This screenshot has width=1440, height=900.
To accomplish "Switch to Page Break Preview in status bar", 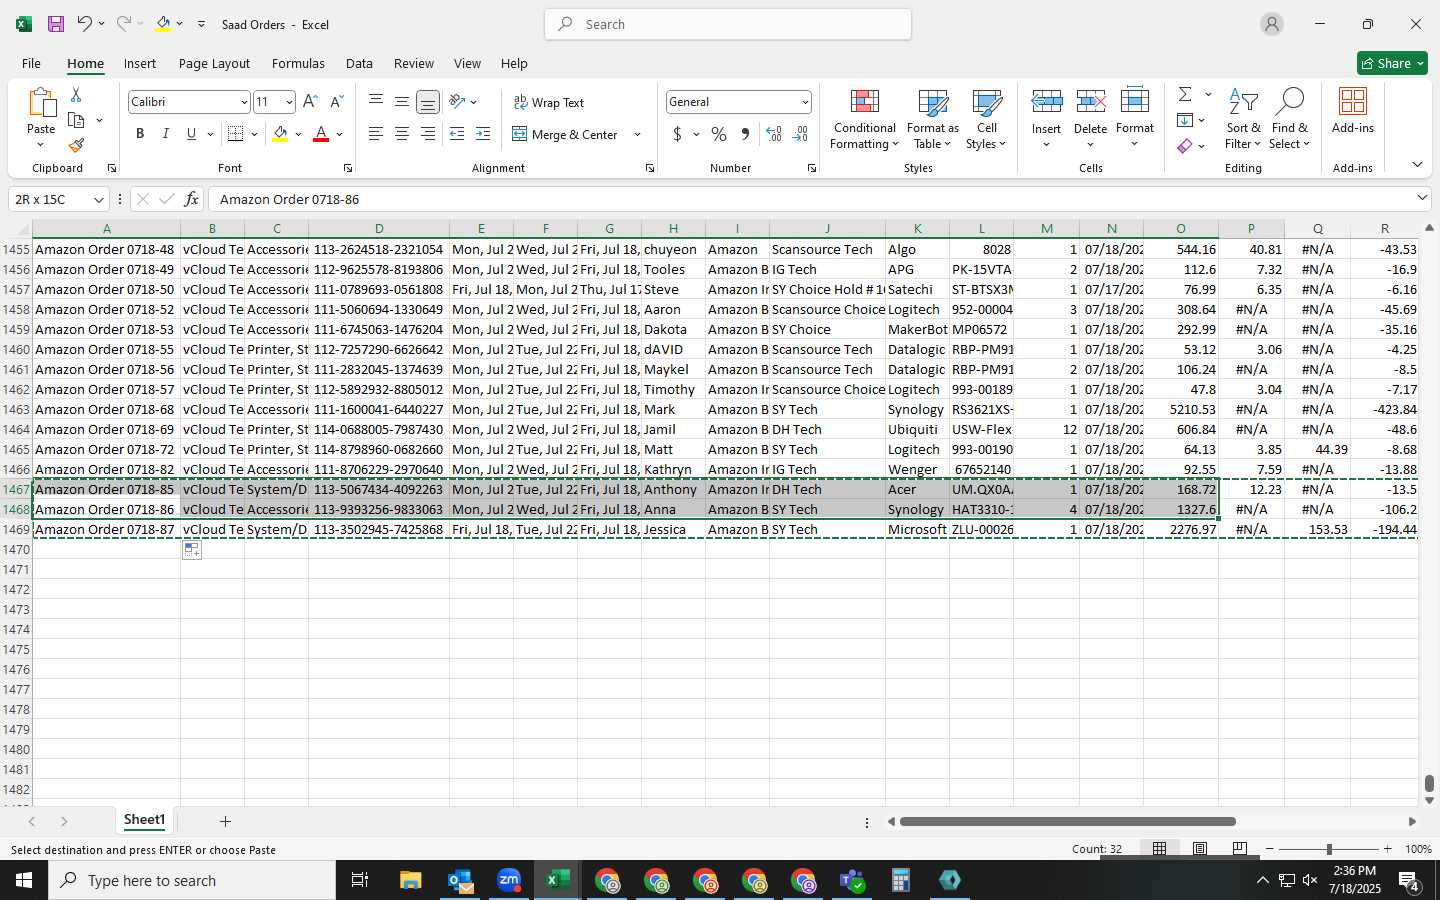I will pyautogui.click(x=1240, y=849).
